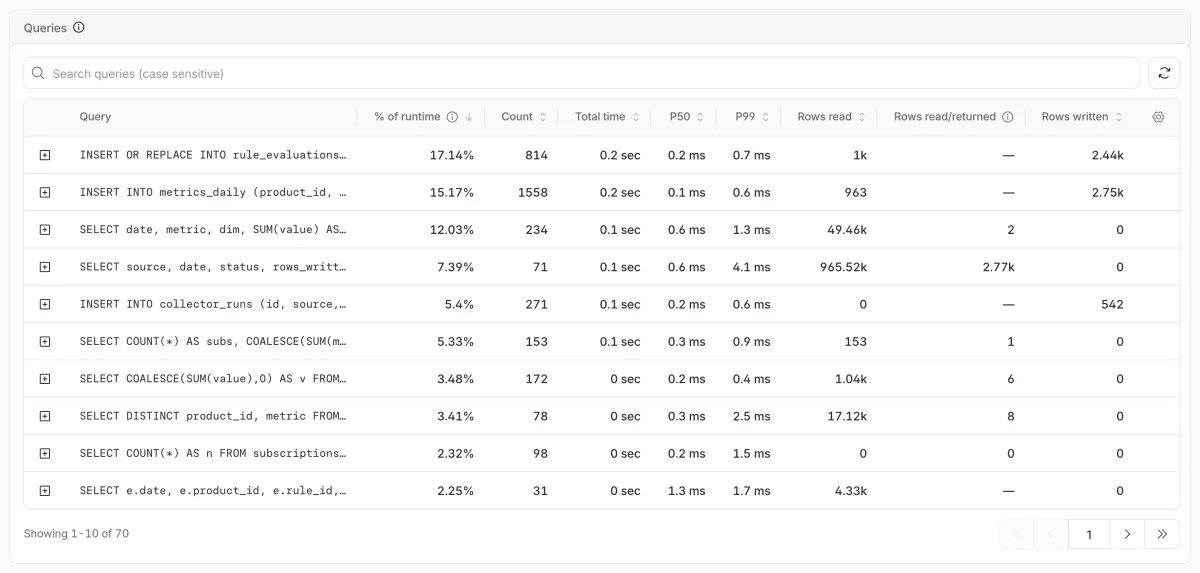Viewport: 1200px width, 573px height.
Task: Click the rows read value 965.52k
Action: click(843, 267)
